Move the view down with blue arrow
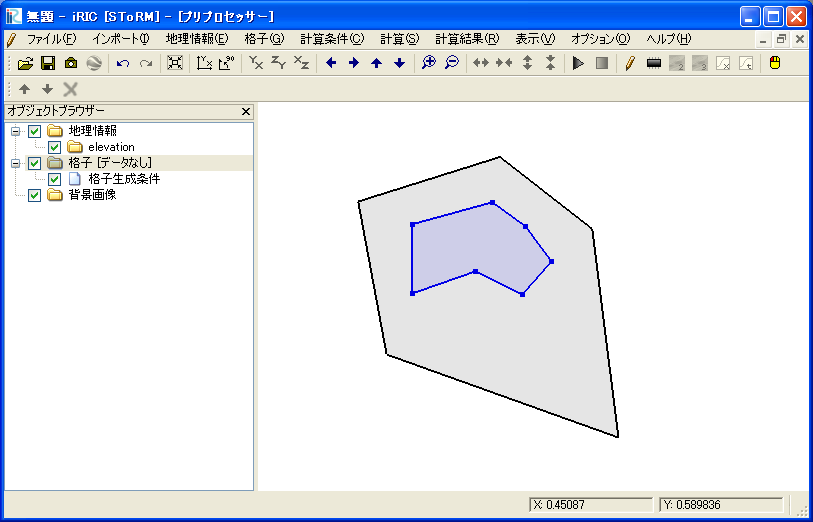The height and width of the screenshot is (522, 813). pos(399,63)
